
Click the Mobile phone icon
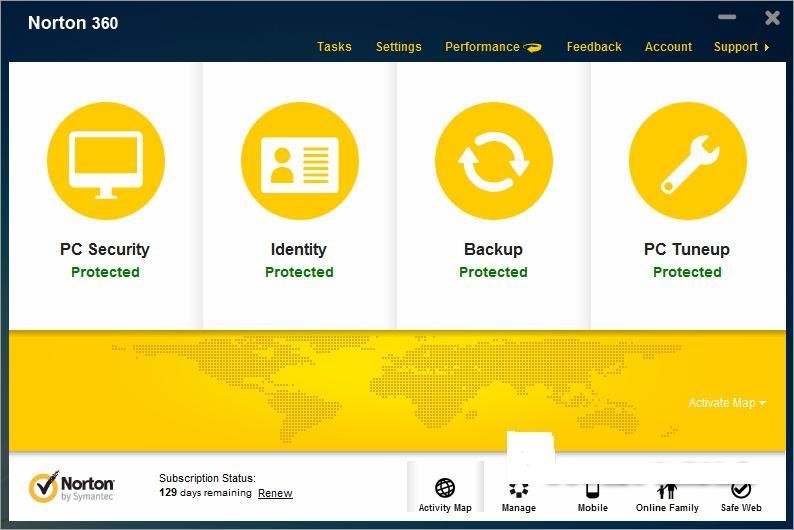tap(592, 490)
